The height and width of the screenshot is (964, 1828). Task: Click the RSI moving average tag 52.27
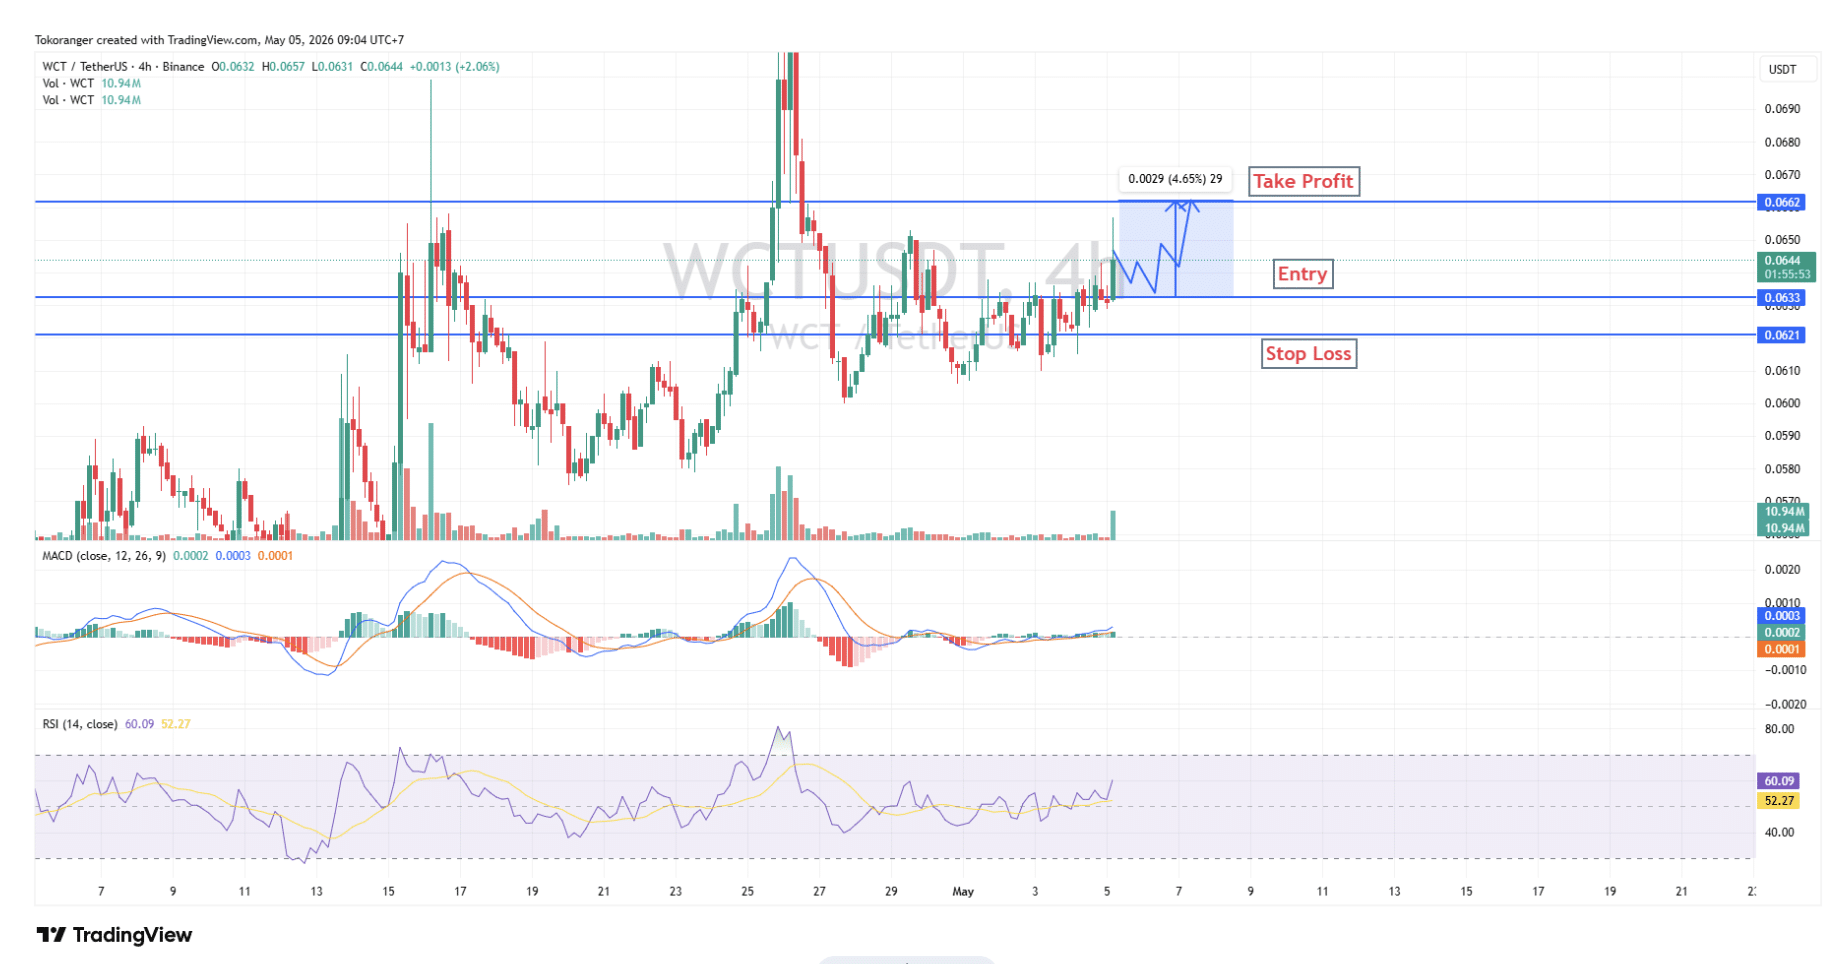tap(1778, 800)
